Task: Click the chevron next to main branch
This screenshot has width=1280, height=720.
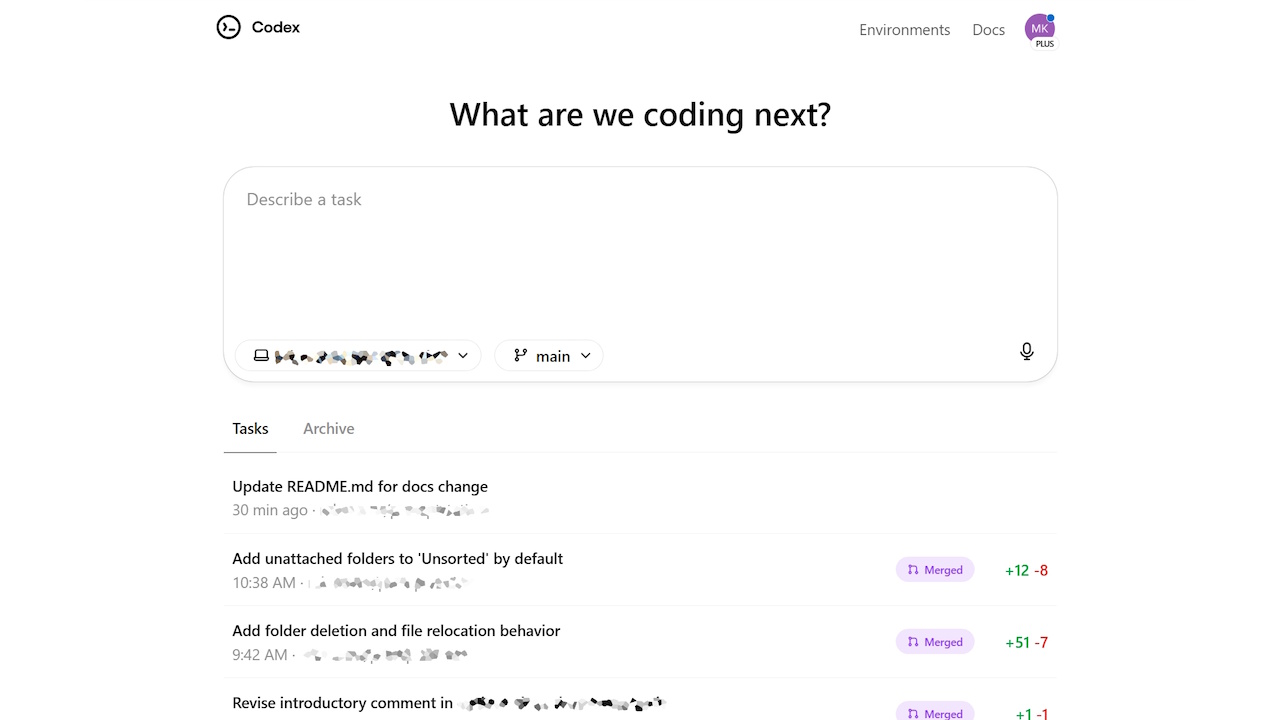Action: coord(586,355)
